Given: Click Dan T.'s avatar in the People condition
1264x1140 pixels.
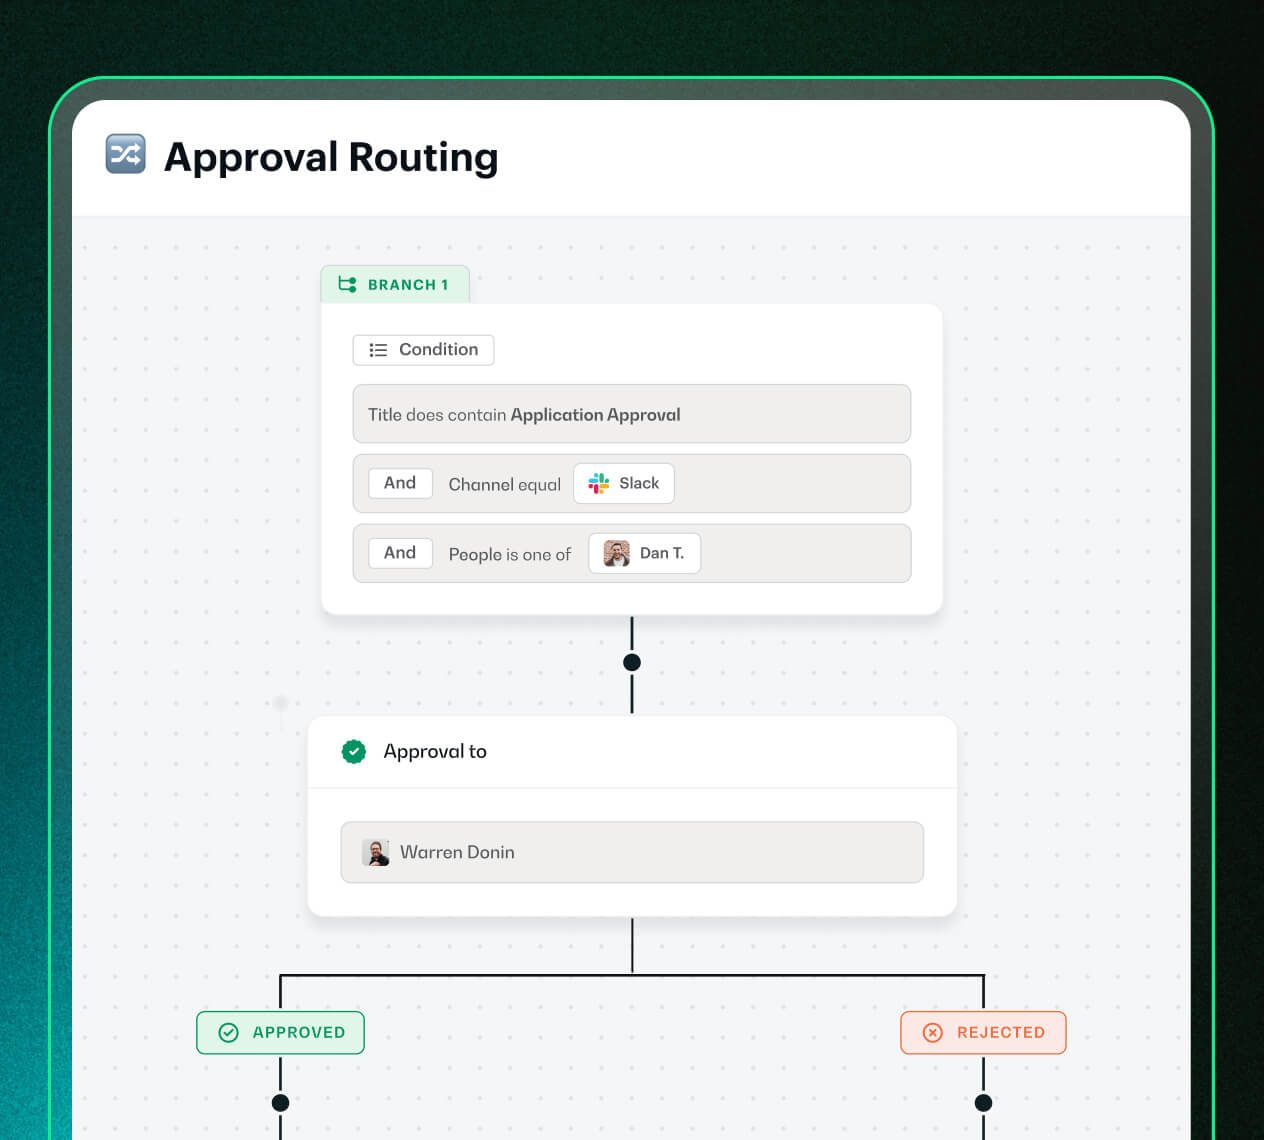Looking at the screenshot, I should pyautogui.click(x=617, y=553).
